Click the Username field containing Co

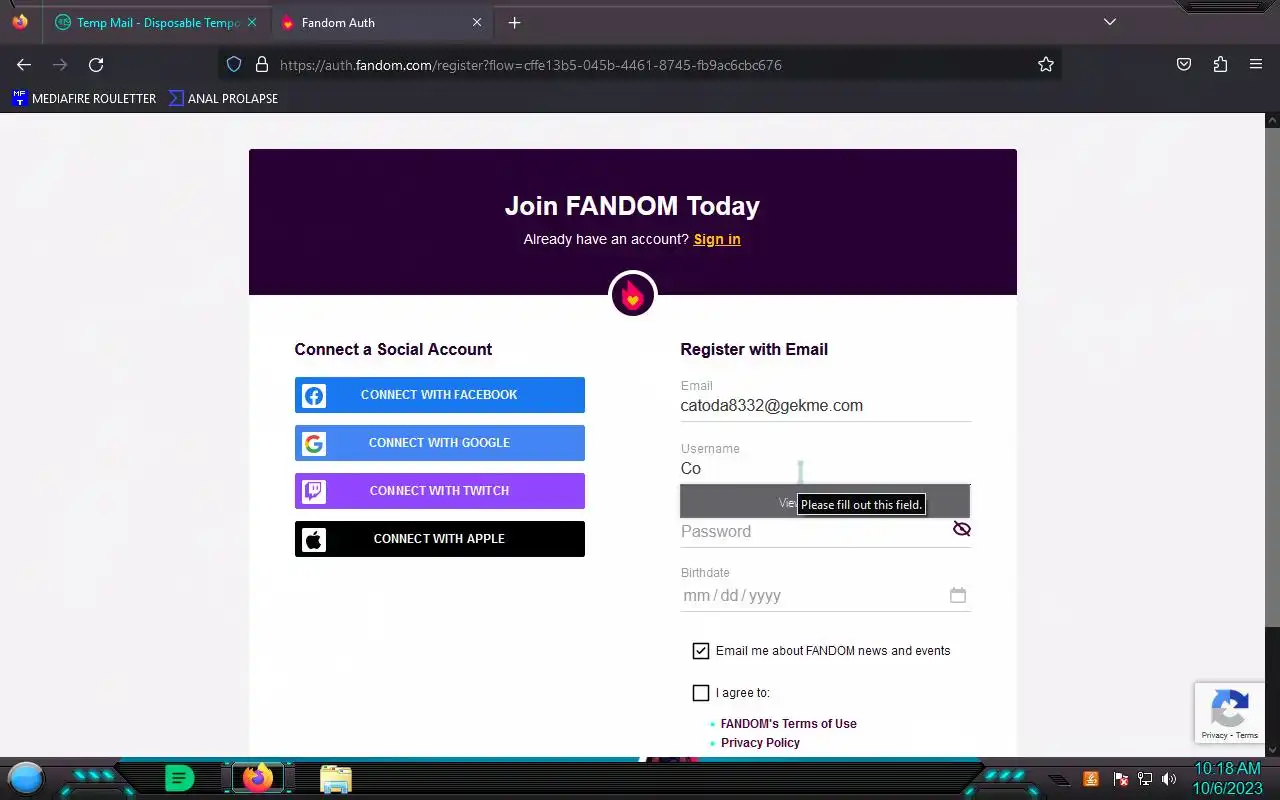tap(825, 469)
